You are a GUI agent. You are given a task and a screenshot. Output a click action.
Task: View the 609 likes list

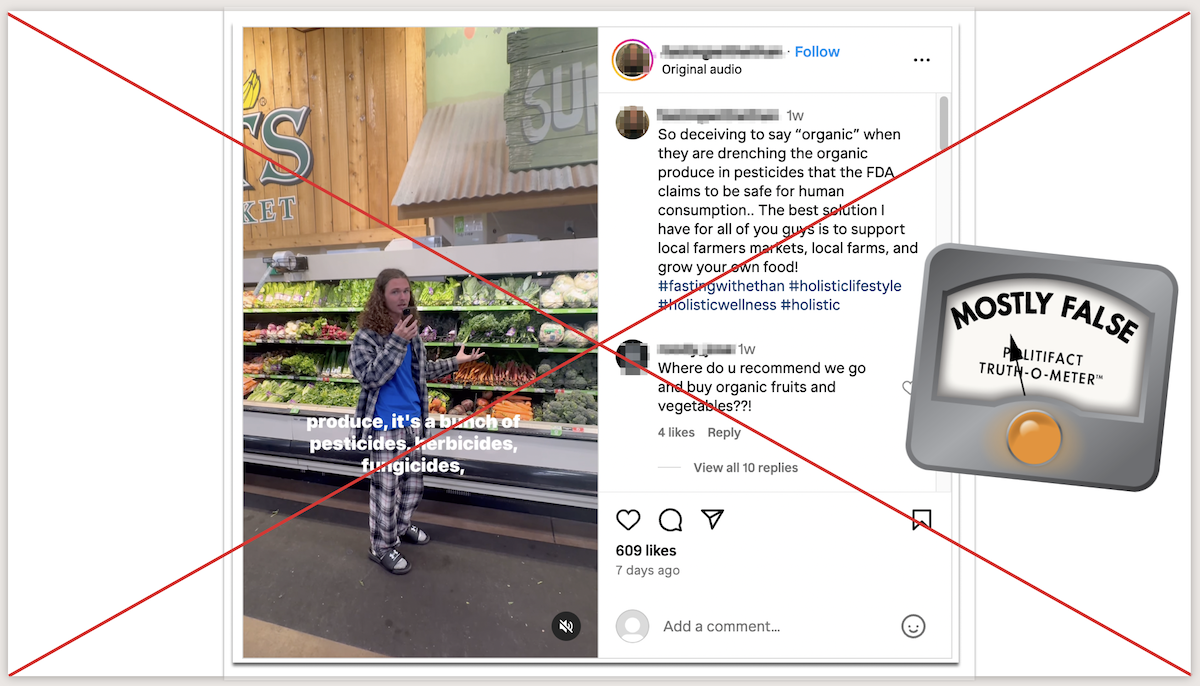click(646, 551)
